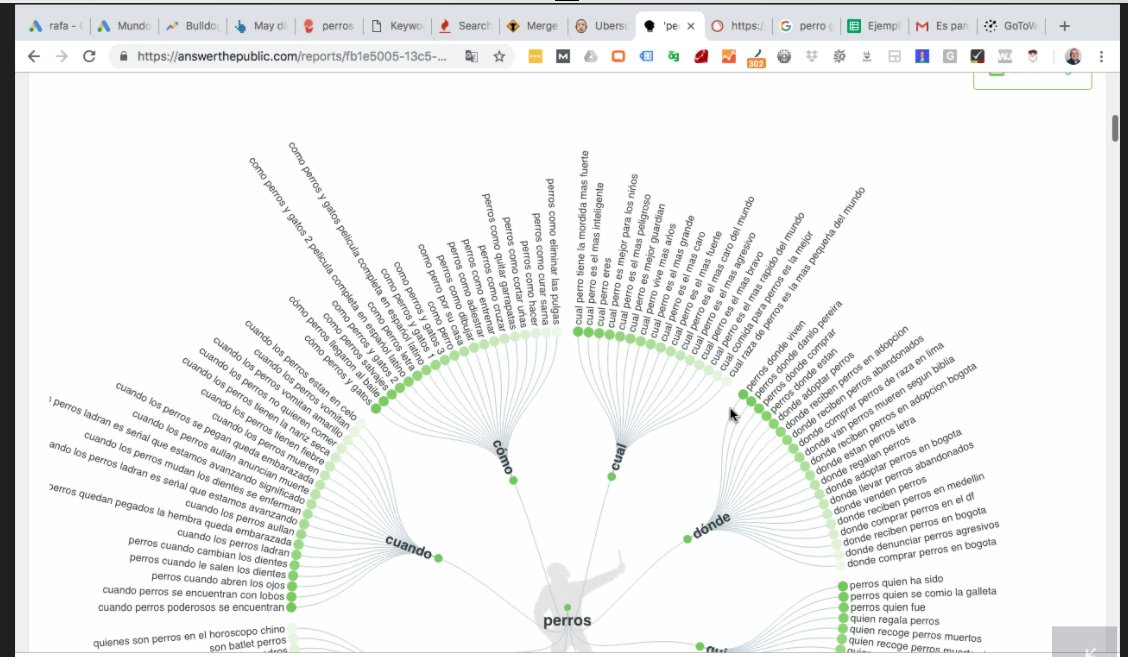Click the browser back arrow
The image size is (1128, 657).
[36, 58]
